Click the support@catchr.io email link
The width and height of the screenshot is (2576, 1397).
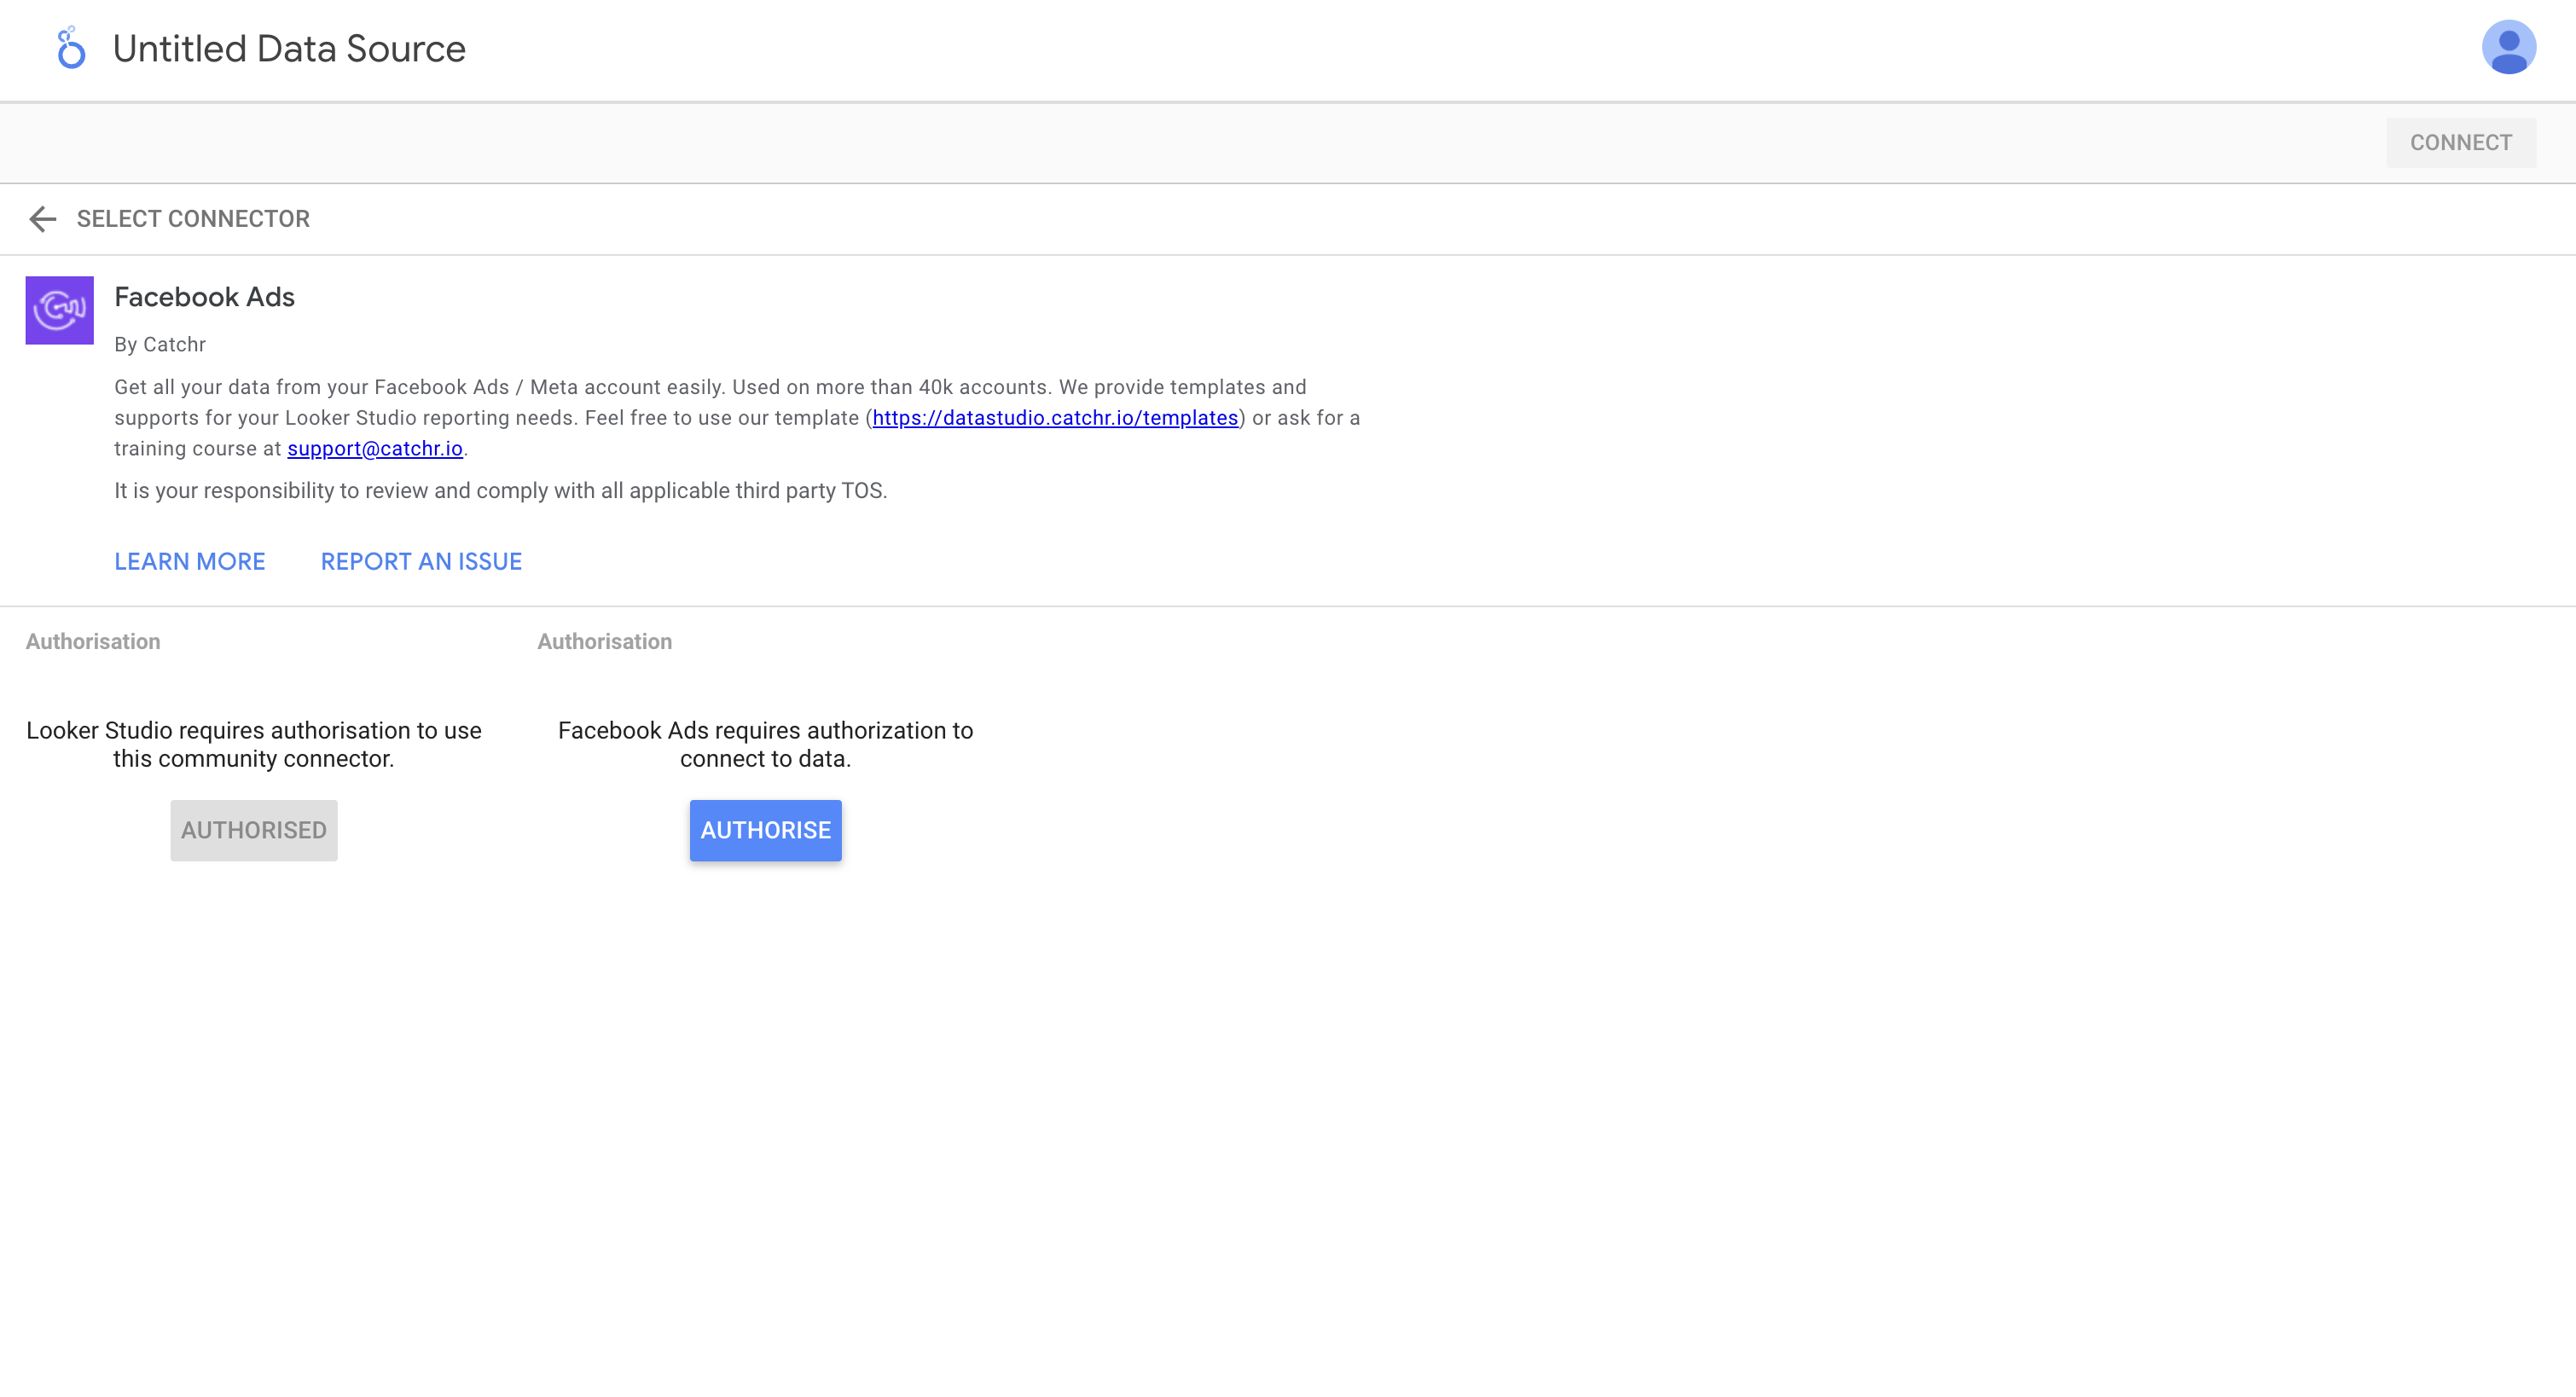click(x=374, y=449)
